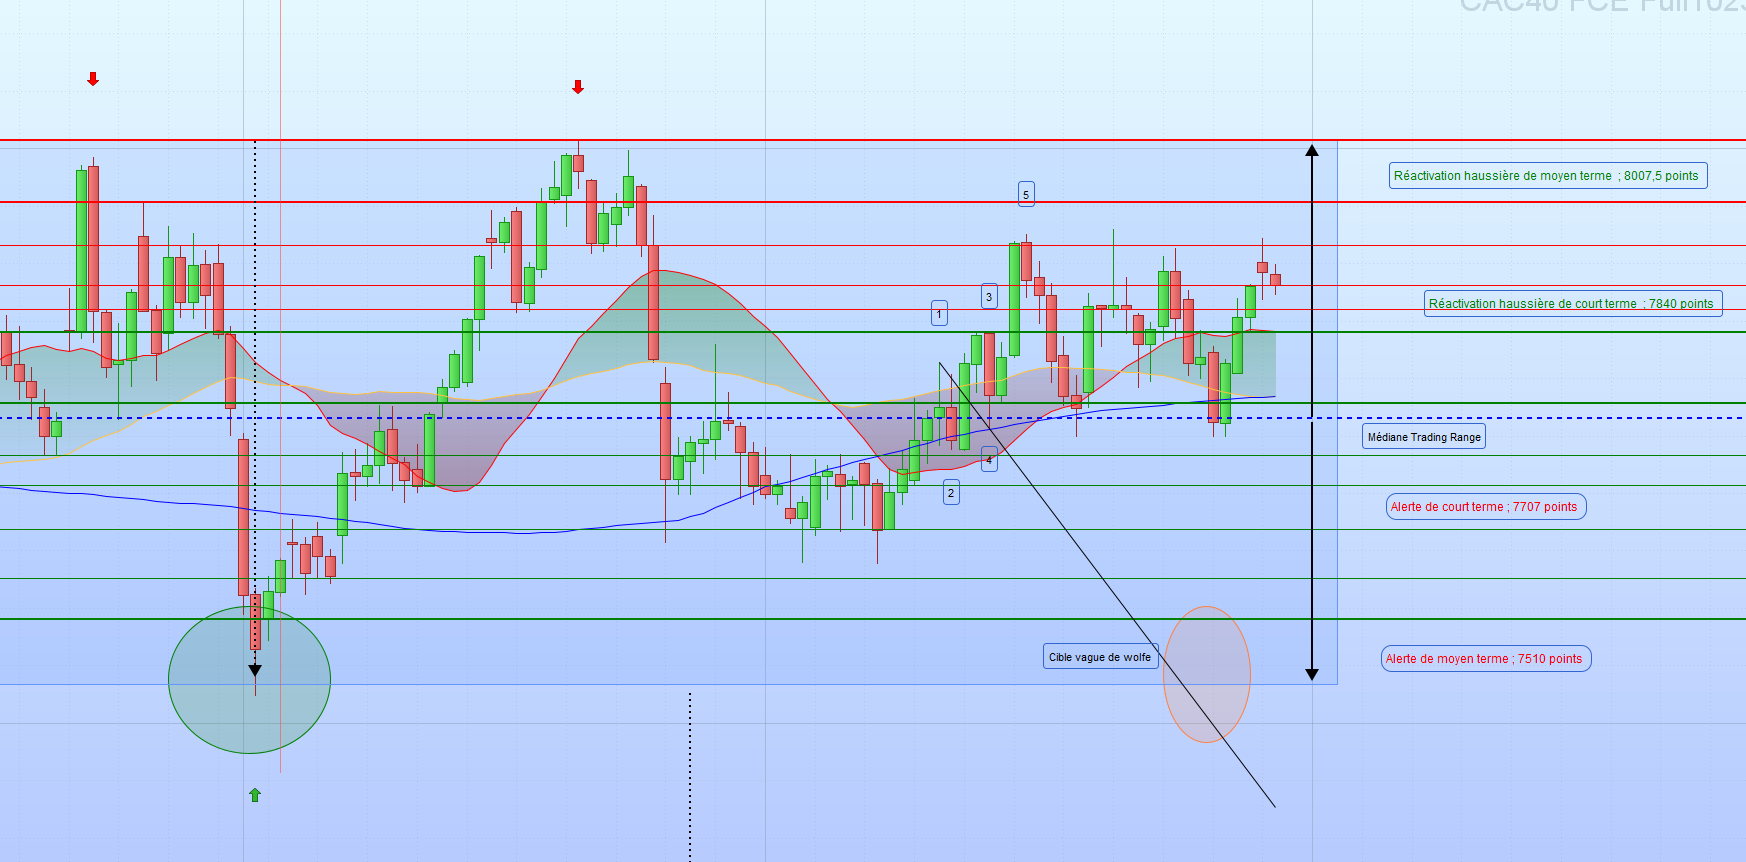The height and width of the screenshot is (862, 1746).
Task: Click the CAC40 FCE chart title watermark
Action: [1600, 6]
